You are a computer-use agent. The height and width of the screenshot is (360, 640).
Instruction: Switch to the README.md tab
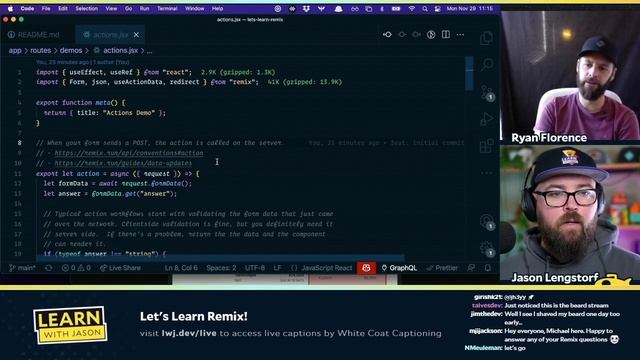point(33,35)
